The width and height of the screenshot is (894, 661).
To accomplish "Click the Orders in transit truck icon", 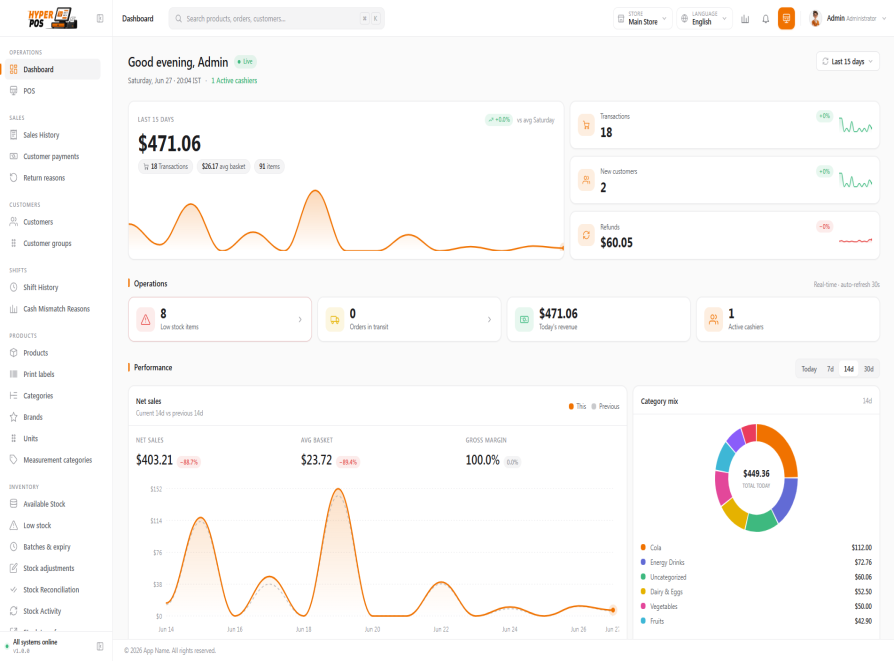I will [335, 319].
